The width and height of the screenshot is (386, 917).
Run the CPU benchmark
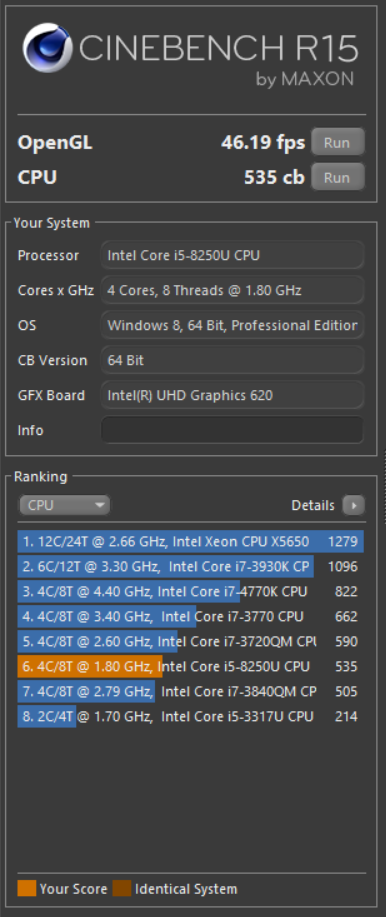337,177
